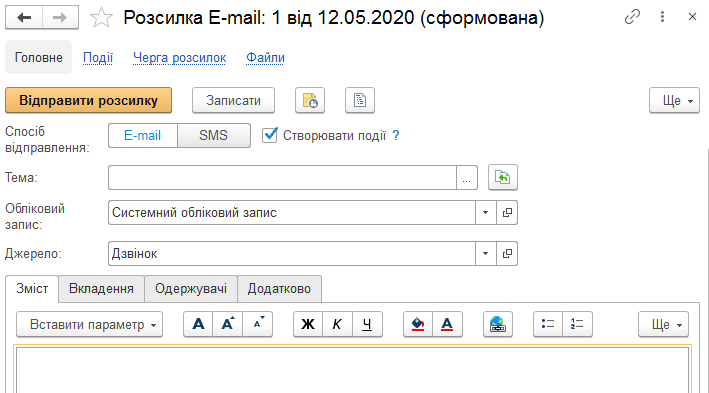Click the ellipsis button in Тема field
The image size is (709, 393).
pos(467,177)
